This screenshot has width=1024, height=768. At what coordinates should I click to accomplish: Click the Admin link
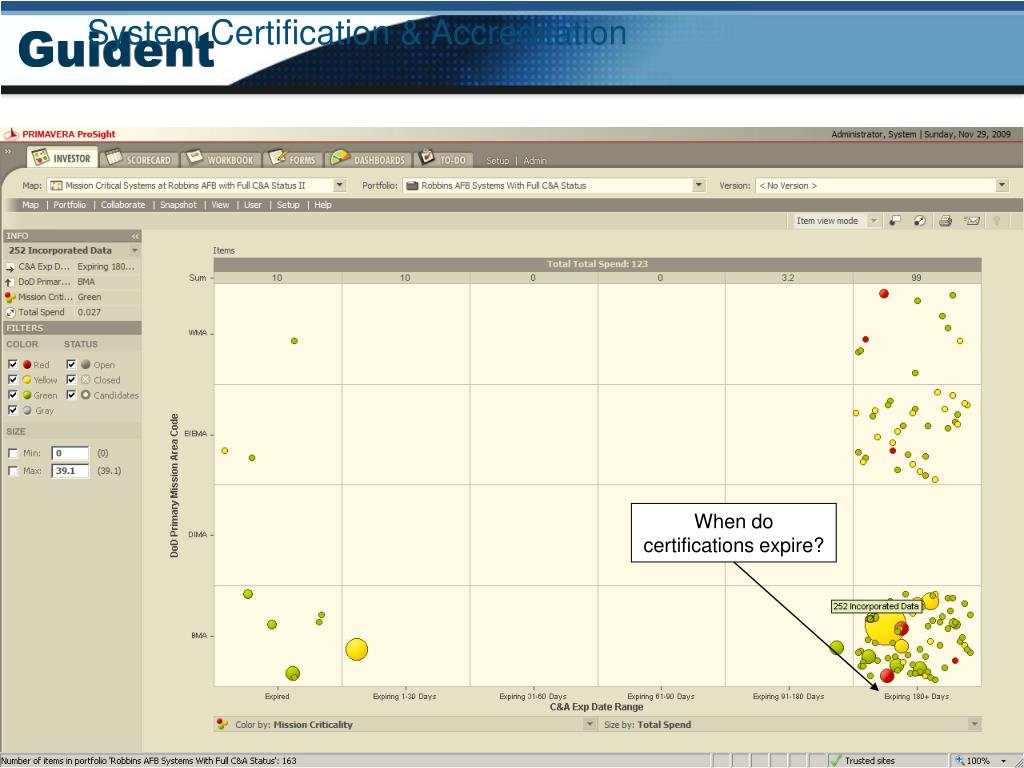535,161
